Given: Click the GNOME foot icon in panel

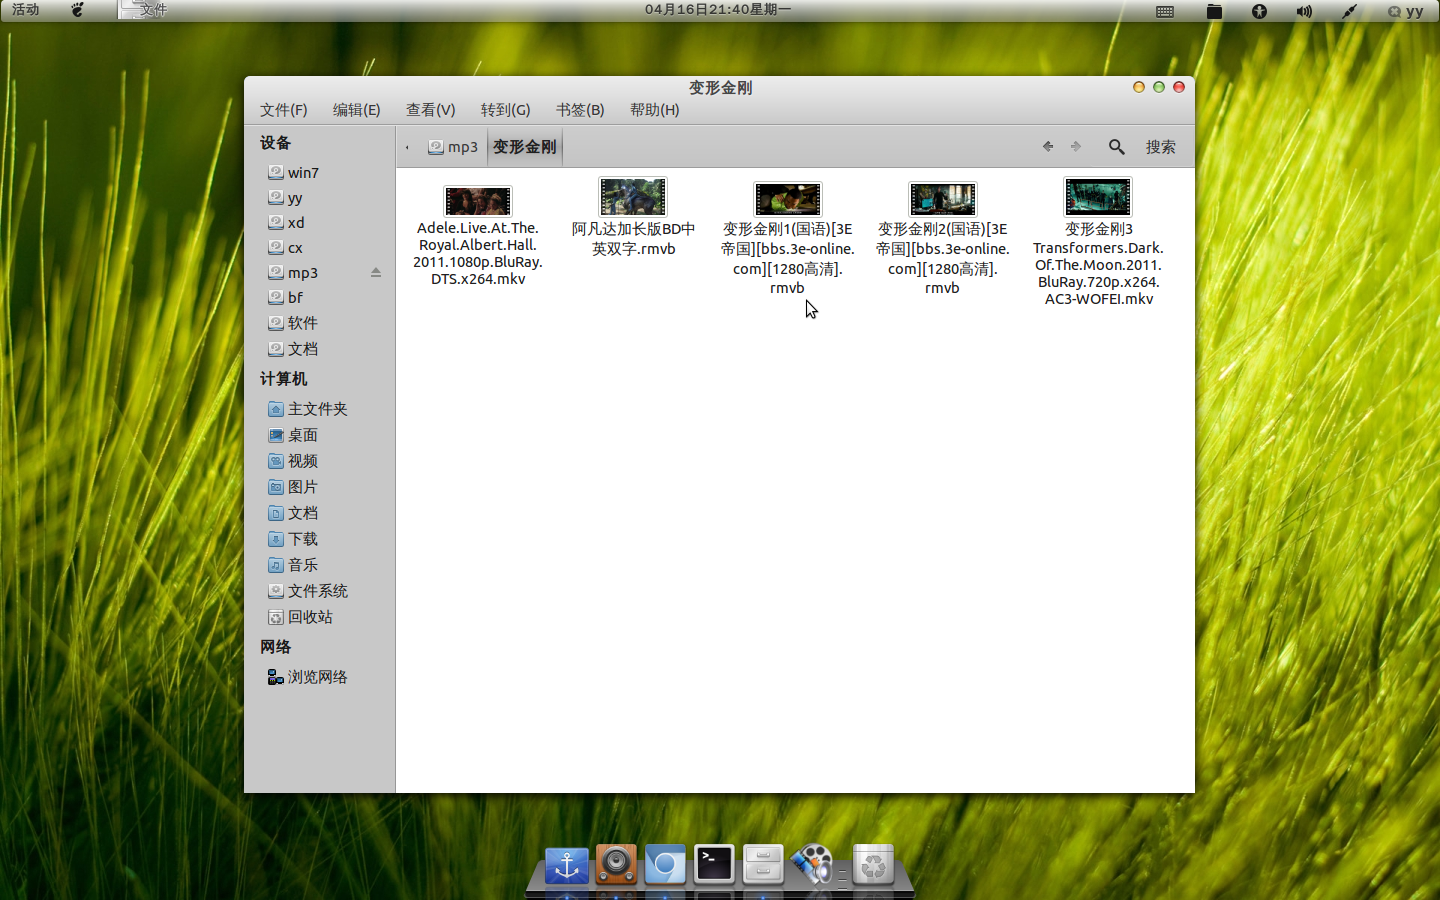Looking at the screenshot, I should pos(77,10).
